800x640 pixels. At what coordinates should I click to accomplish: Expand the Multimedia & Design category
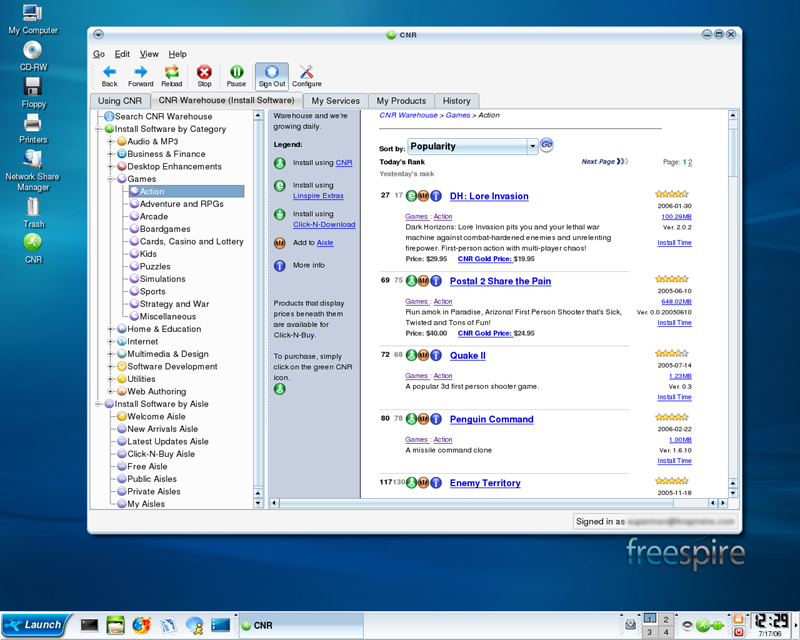point(110,354)
